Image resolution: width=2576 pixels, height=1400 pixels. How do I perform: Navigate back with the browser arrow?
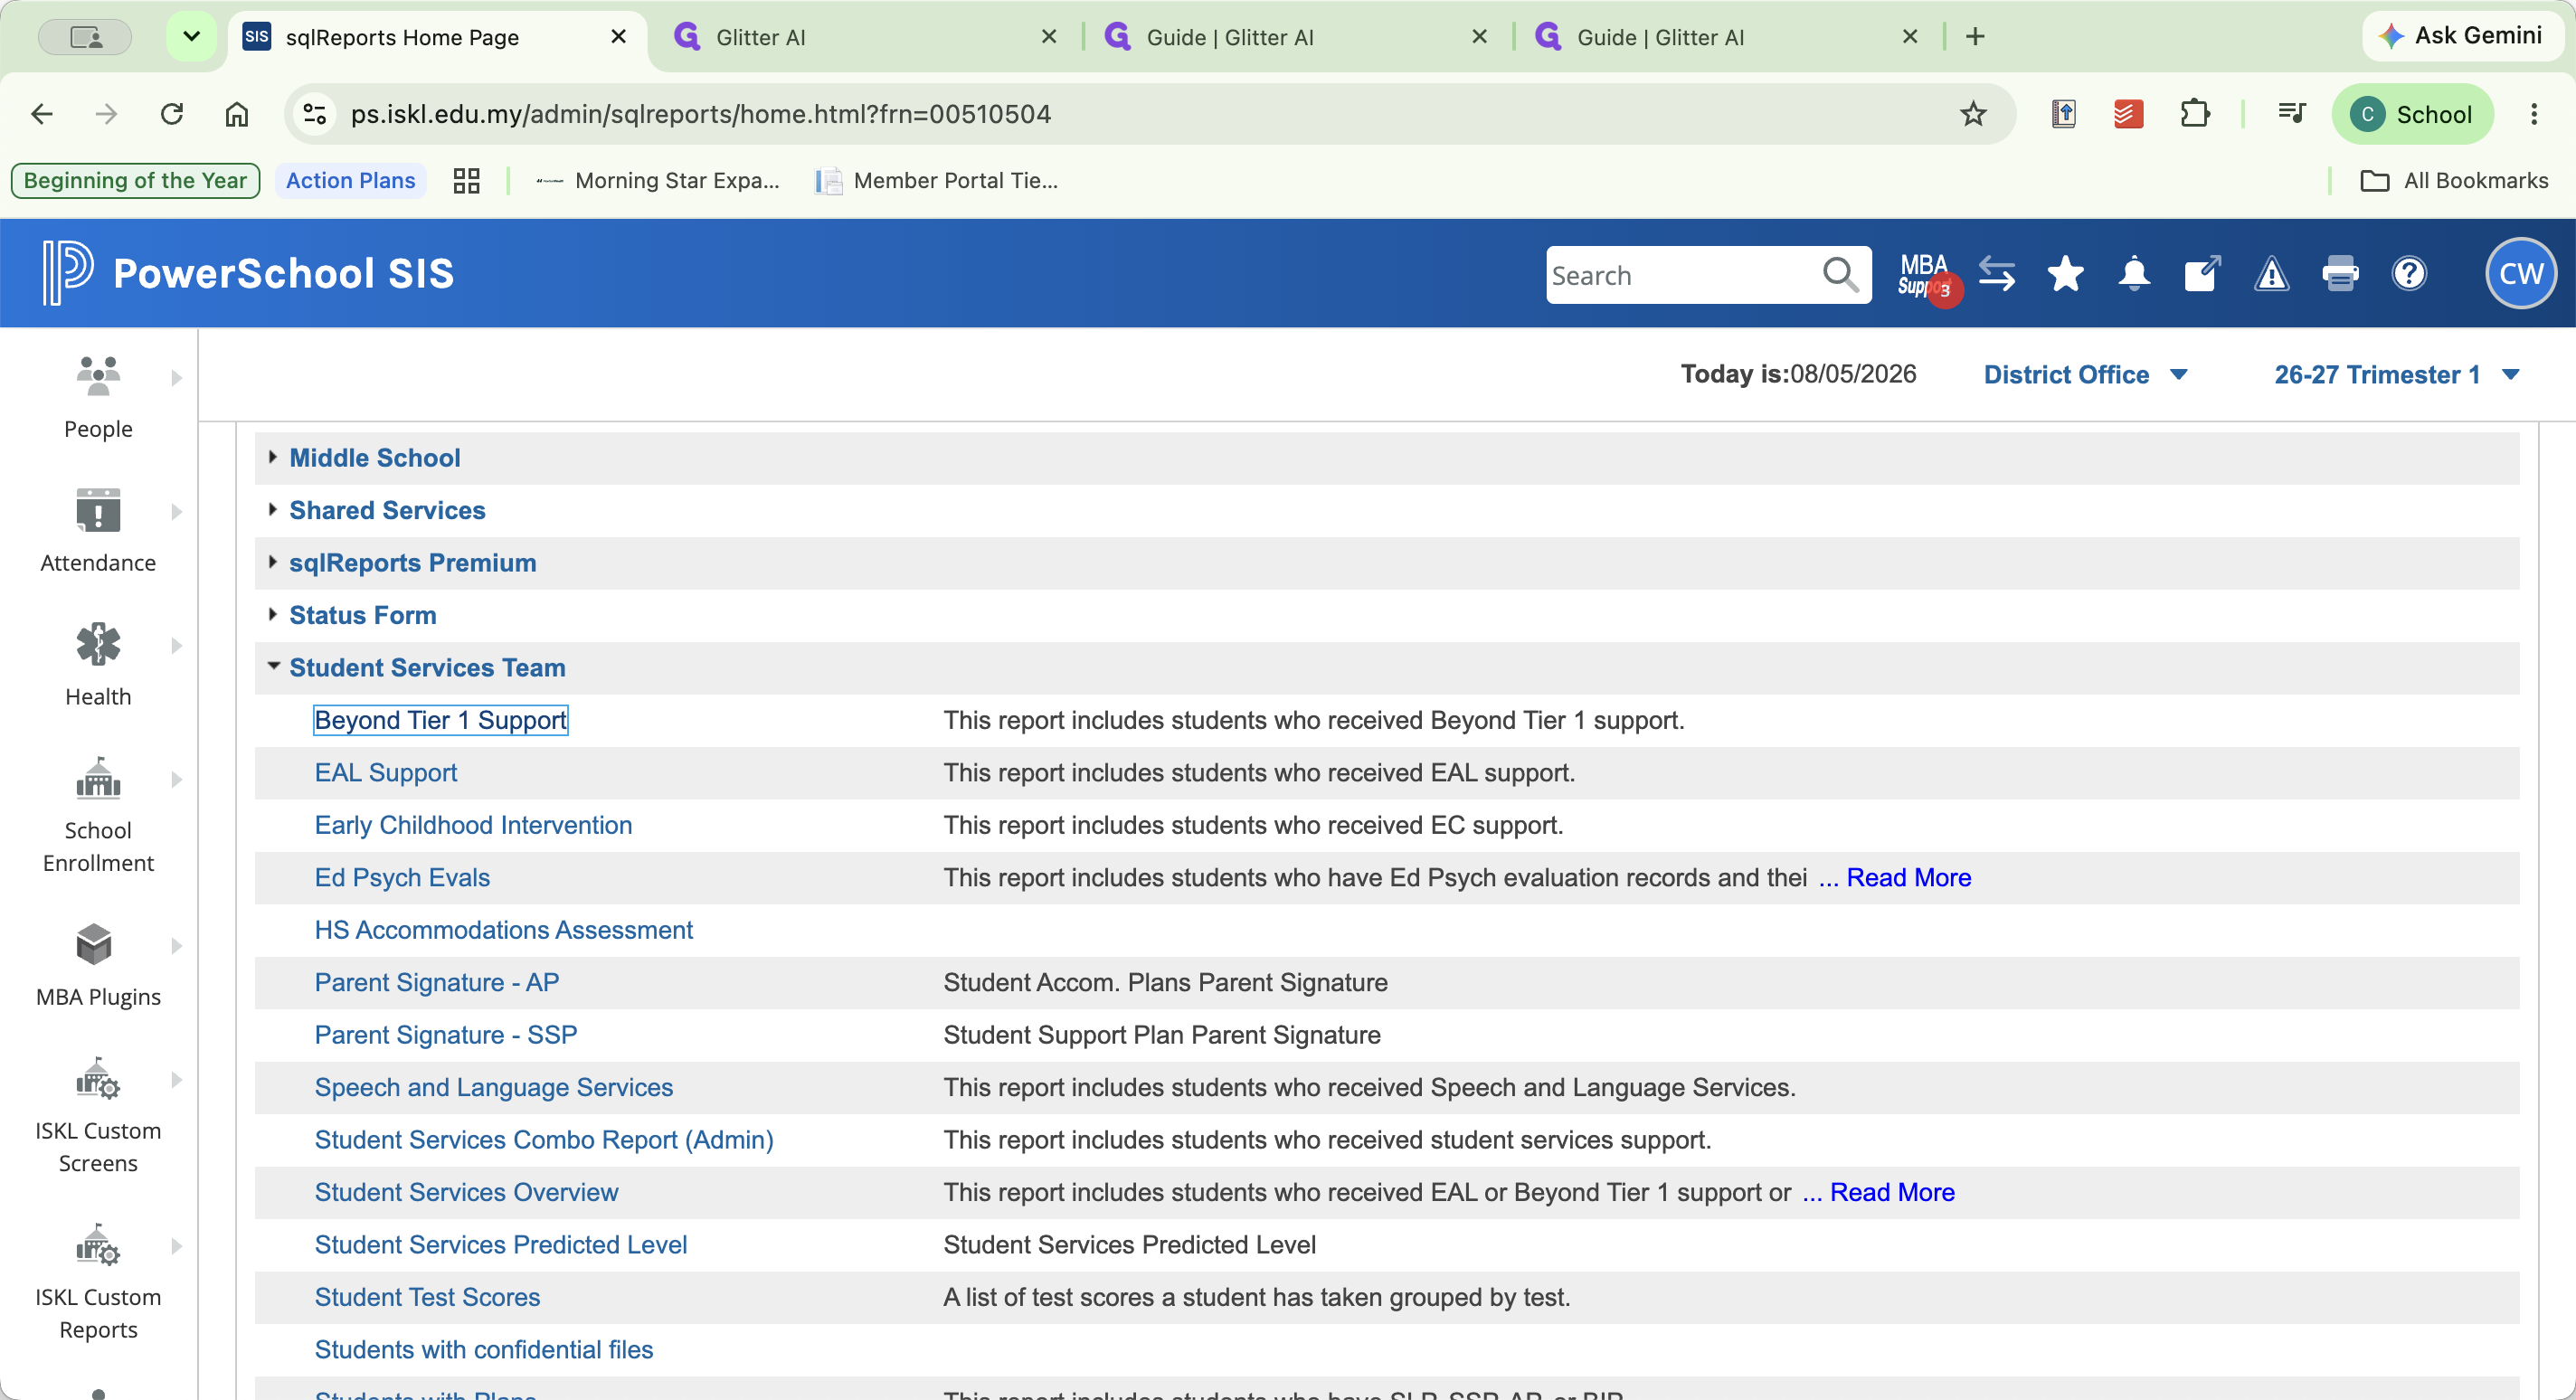(42, 114)
